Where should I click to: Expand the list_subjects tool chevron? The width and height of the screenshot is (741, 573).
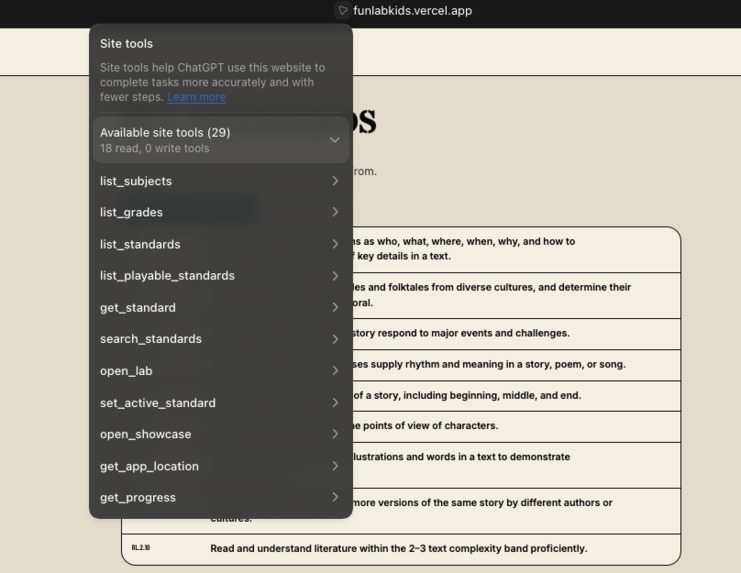point(335,181)
